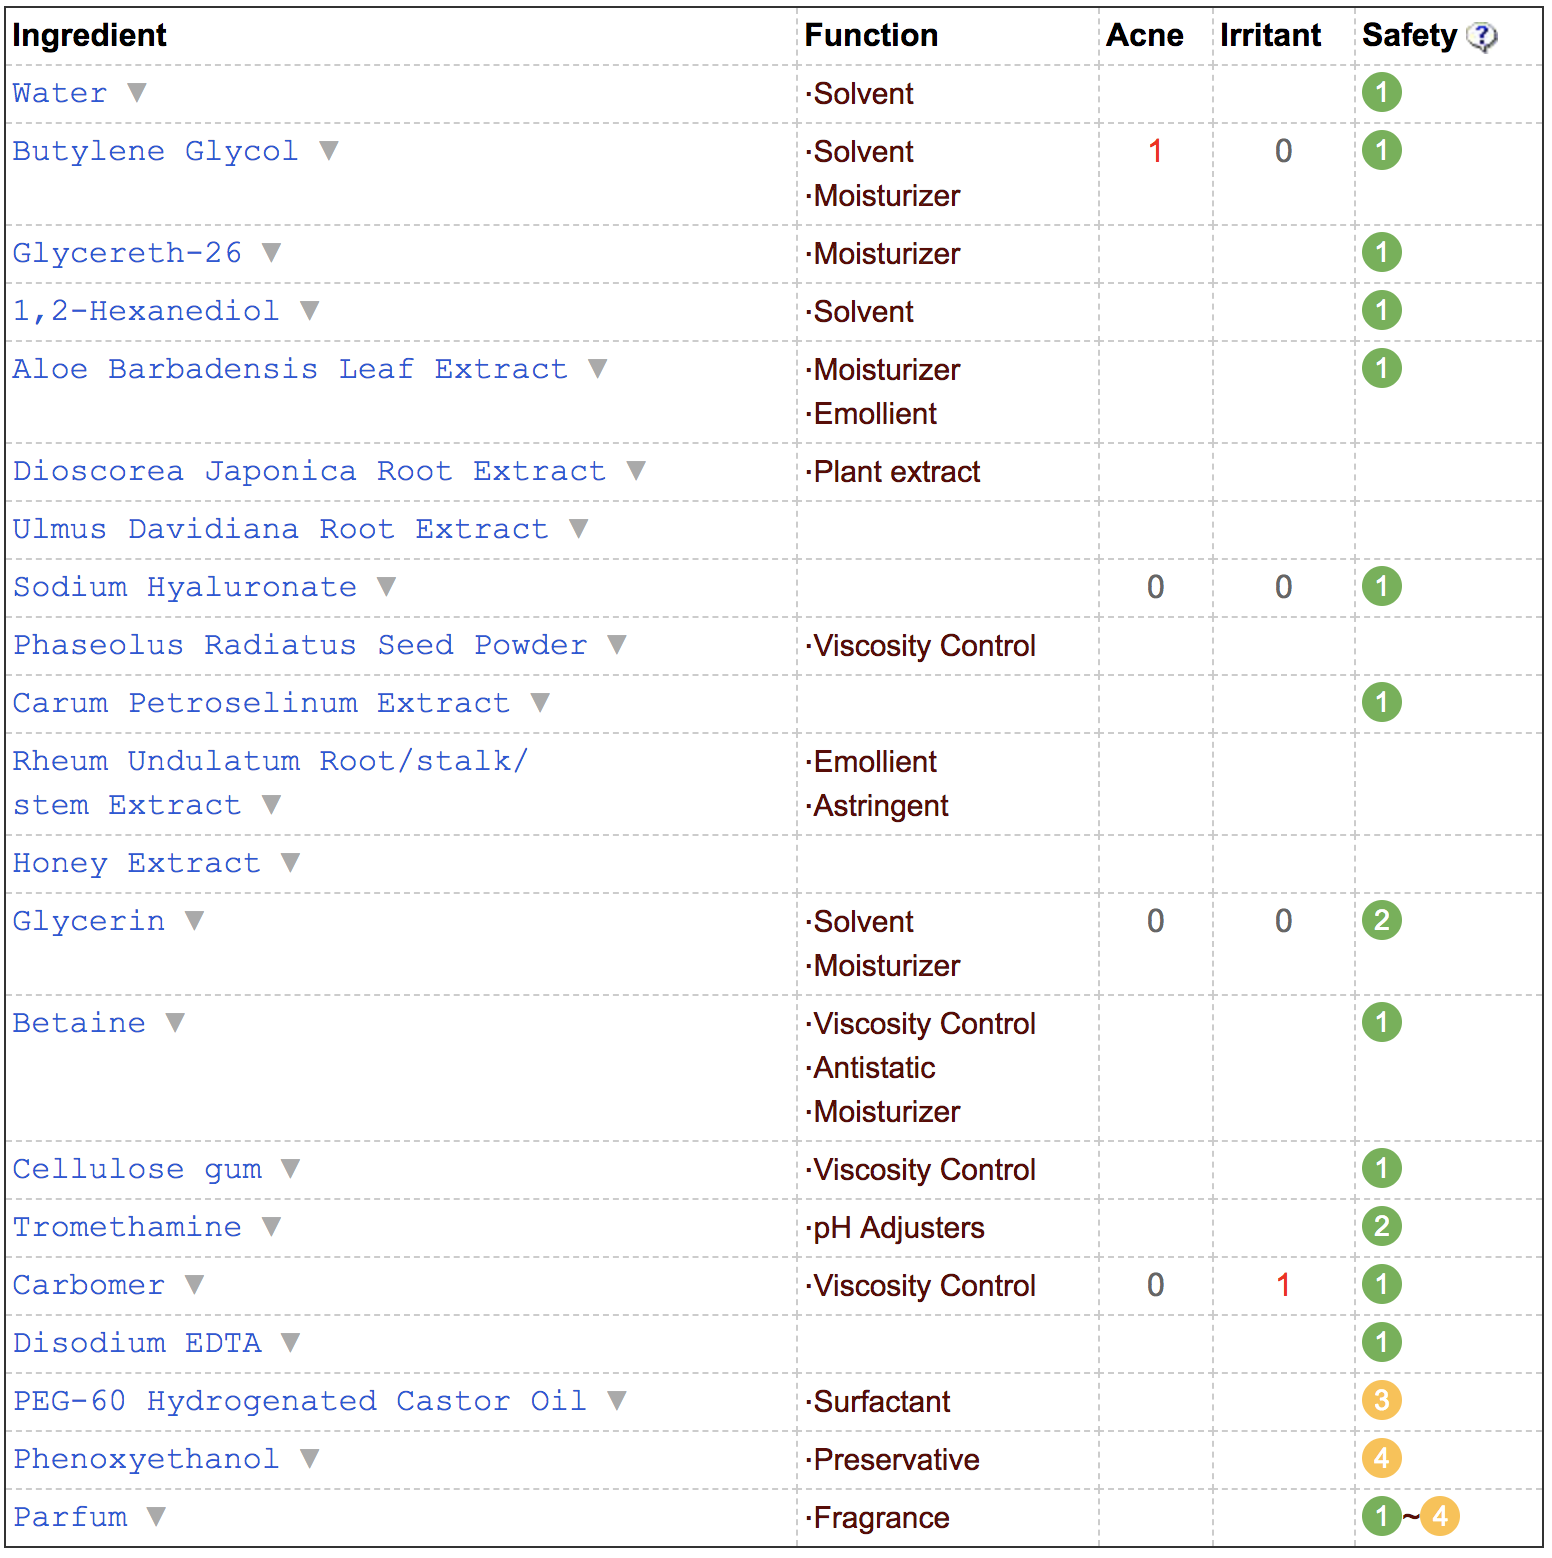Click the orange safety rating 3 badge
1552x1558 pixels.
coord(1381,1401)
